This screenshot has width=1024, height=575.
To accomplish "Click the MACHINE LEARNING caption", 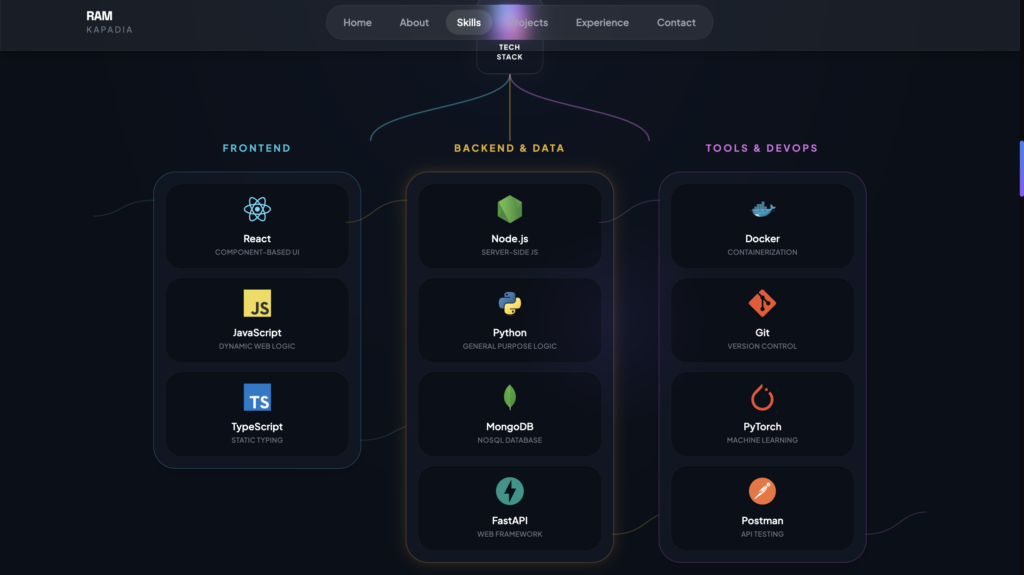I will click(762, 440).
